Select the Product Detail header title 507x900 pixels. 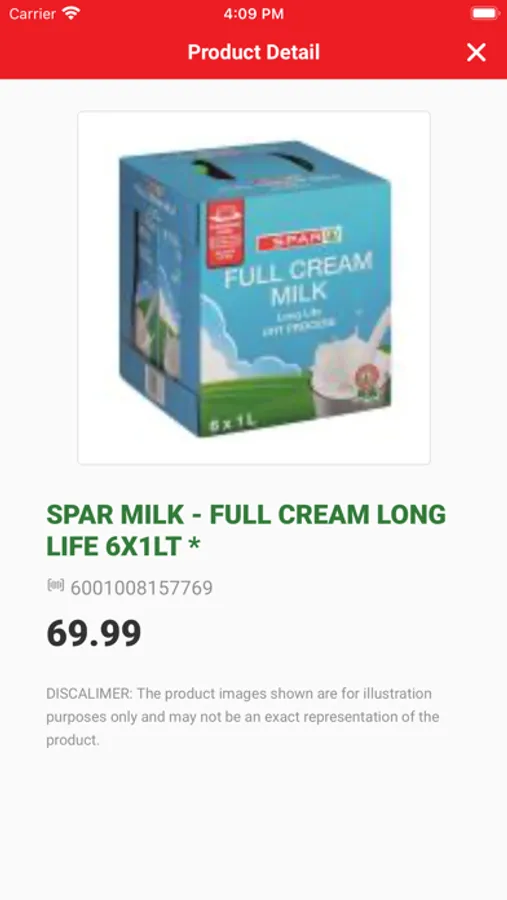(x=254, y=52)
